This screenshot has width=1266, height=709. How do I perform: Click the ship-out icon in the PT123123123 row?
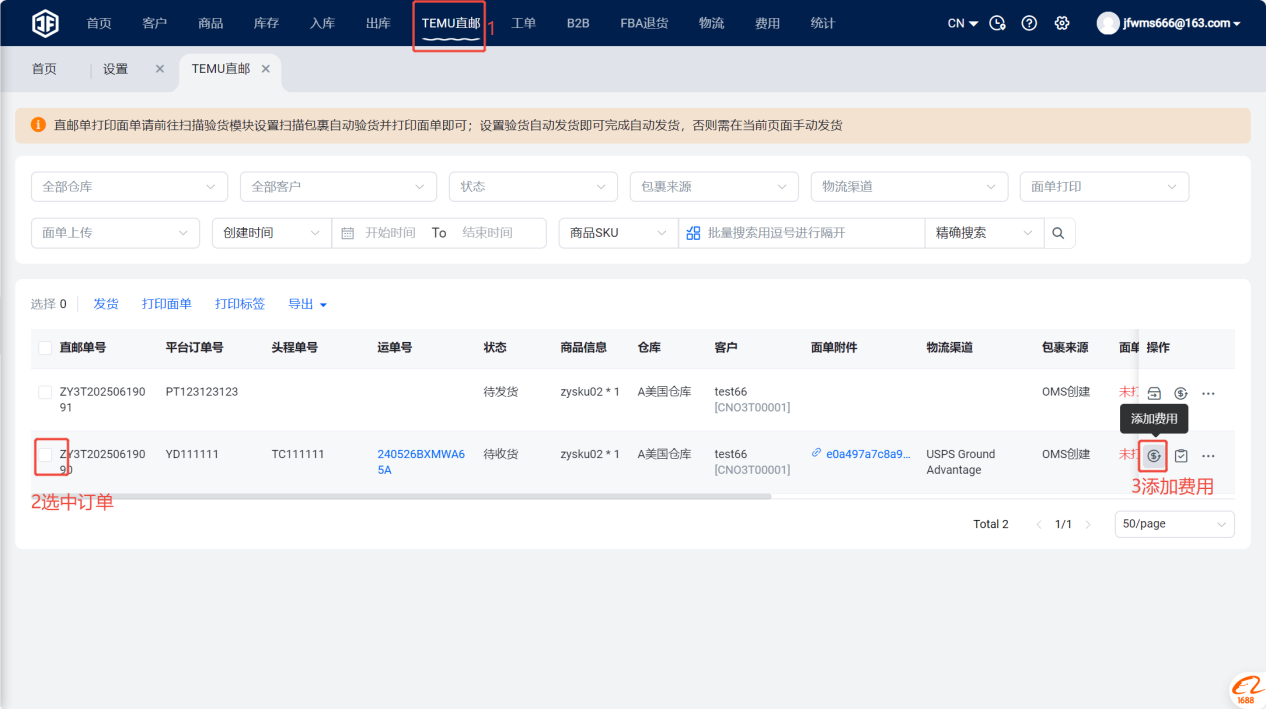point(1154,394)
